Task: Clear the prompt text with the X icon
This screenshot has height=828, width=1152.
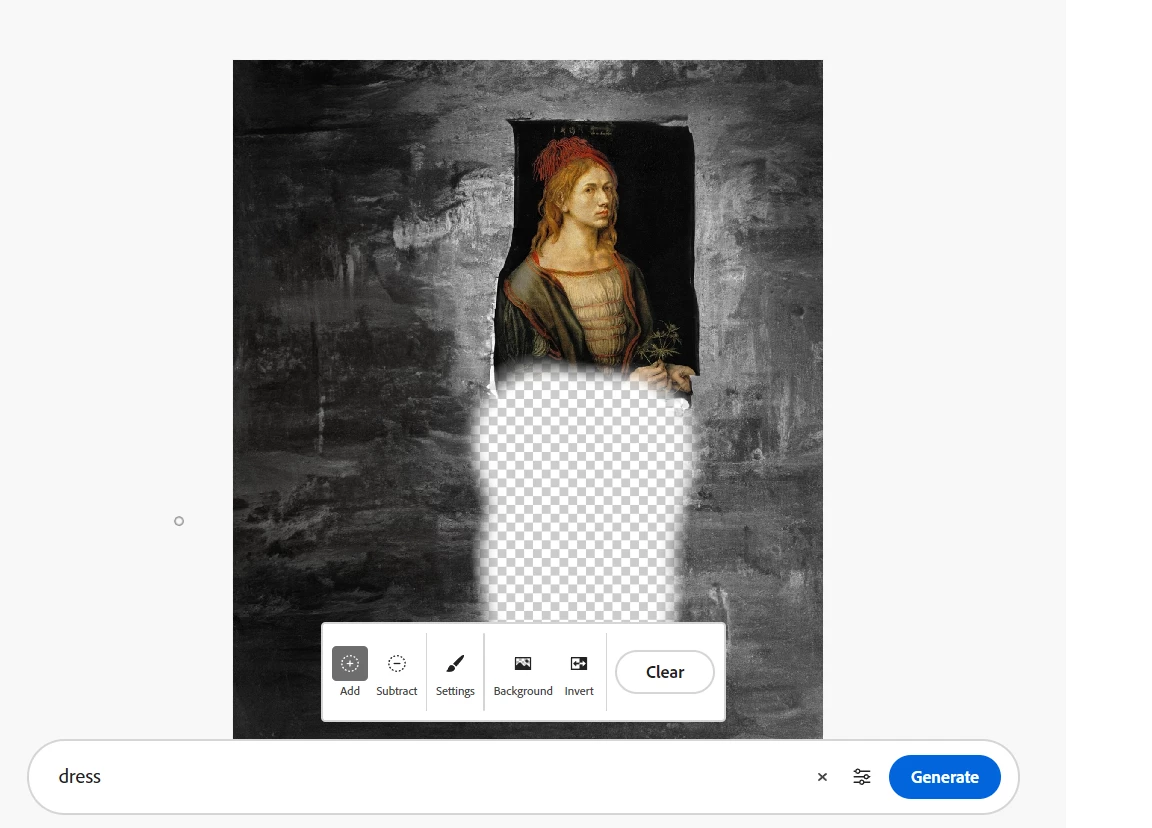Action: pos(822,777)
